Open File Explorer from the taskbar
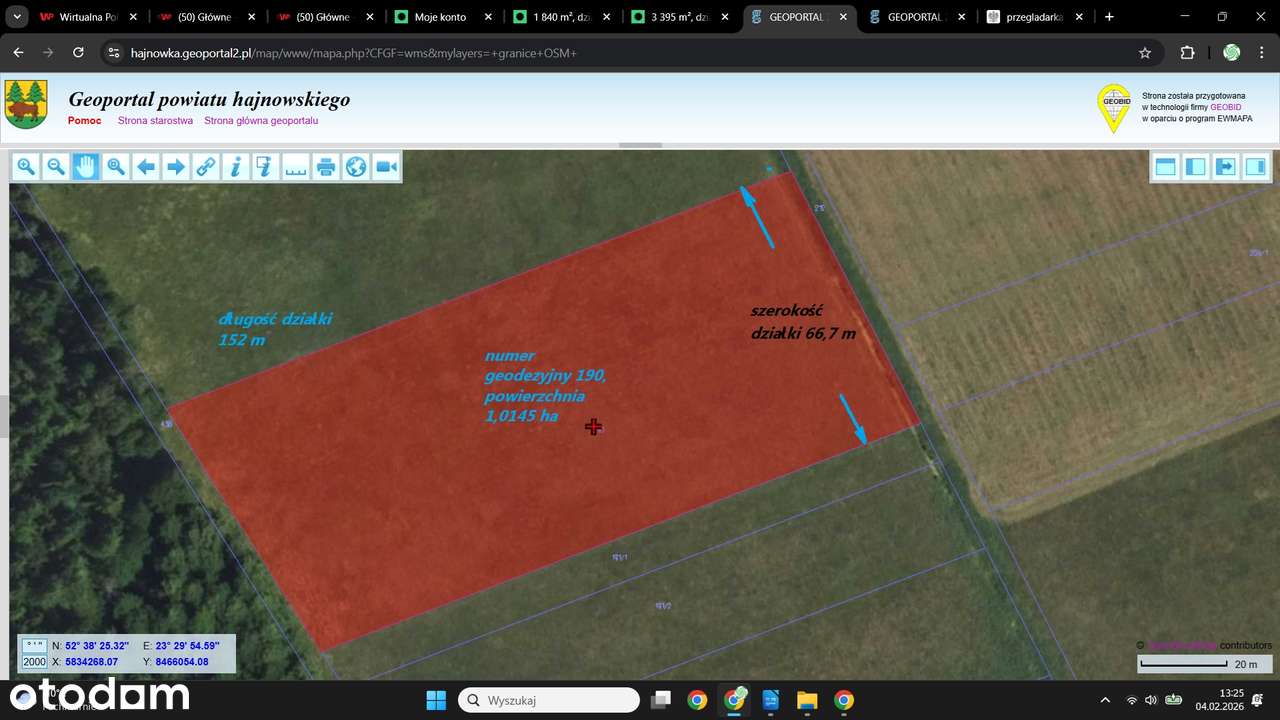Screen dimensions: 1280x720 (x=807, y=700)
